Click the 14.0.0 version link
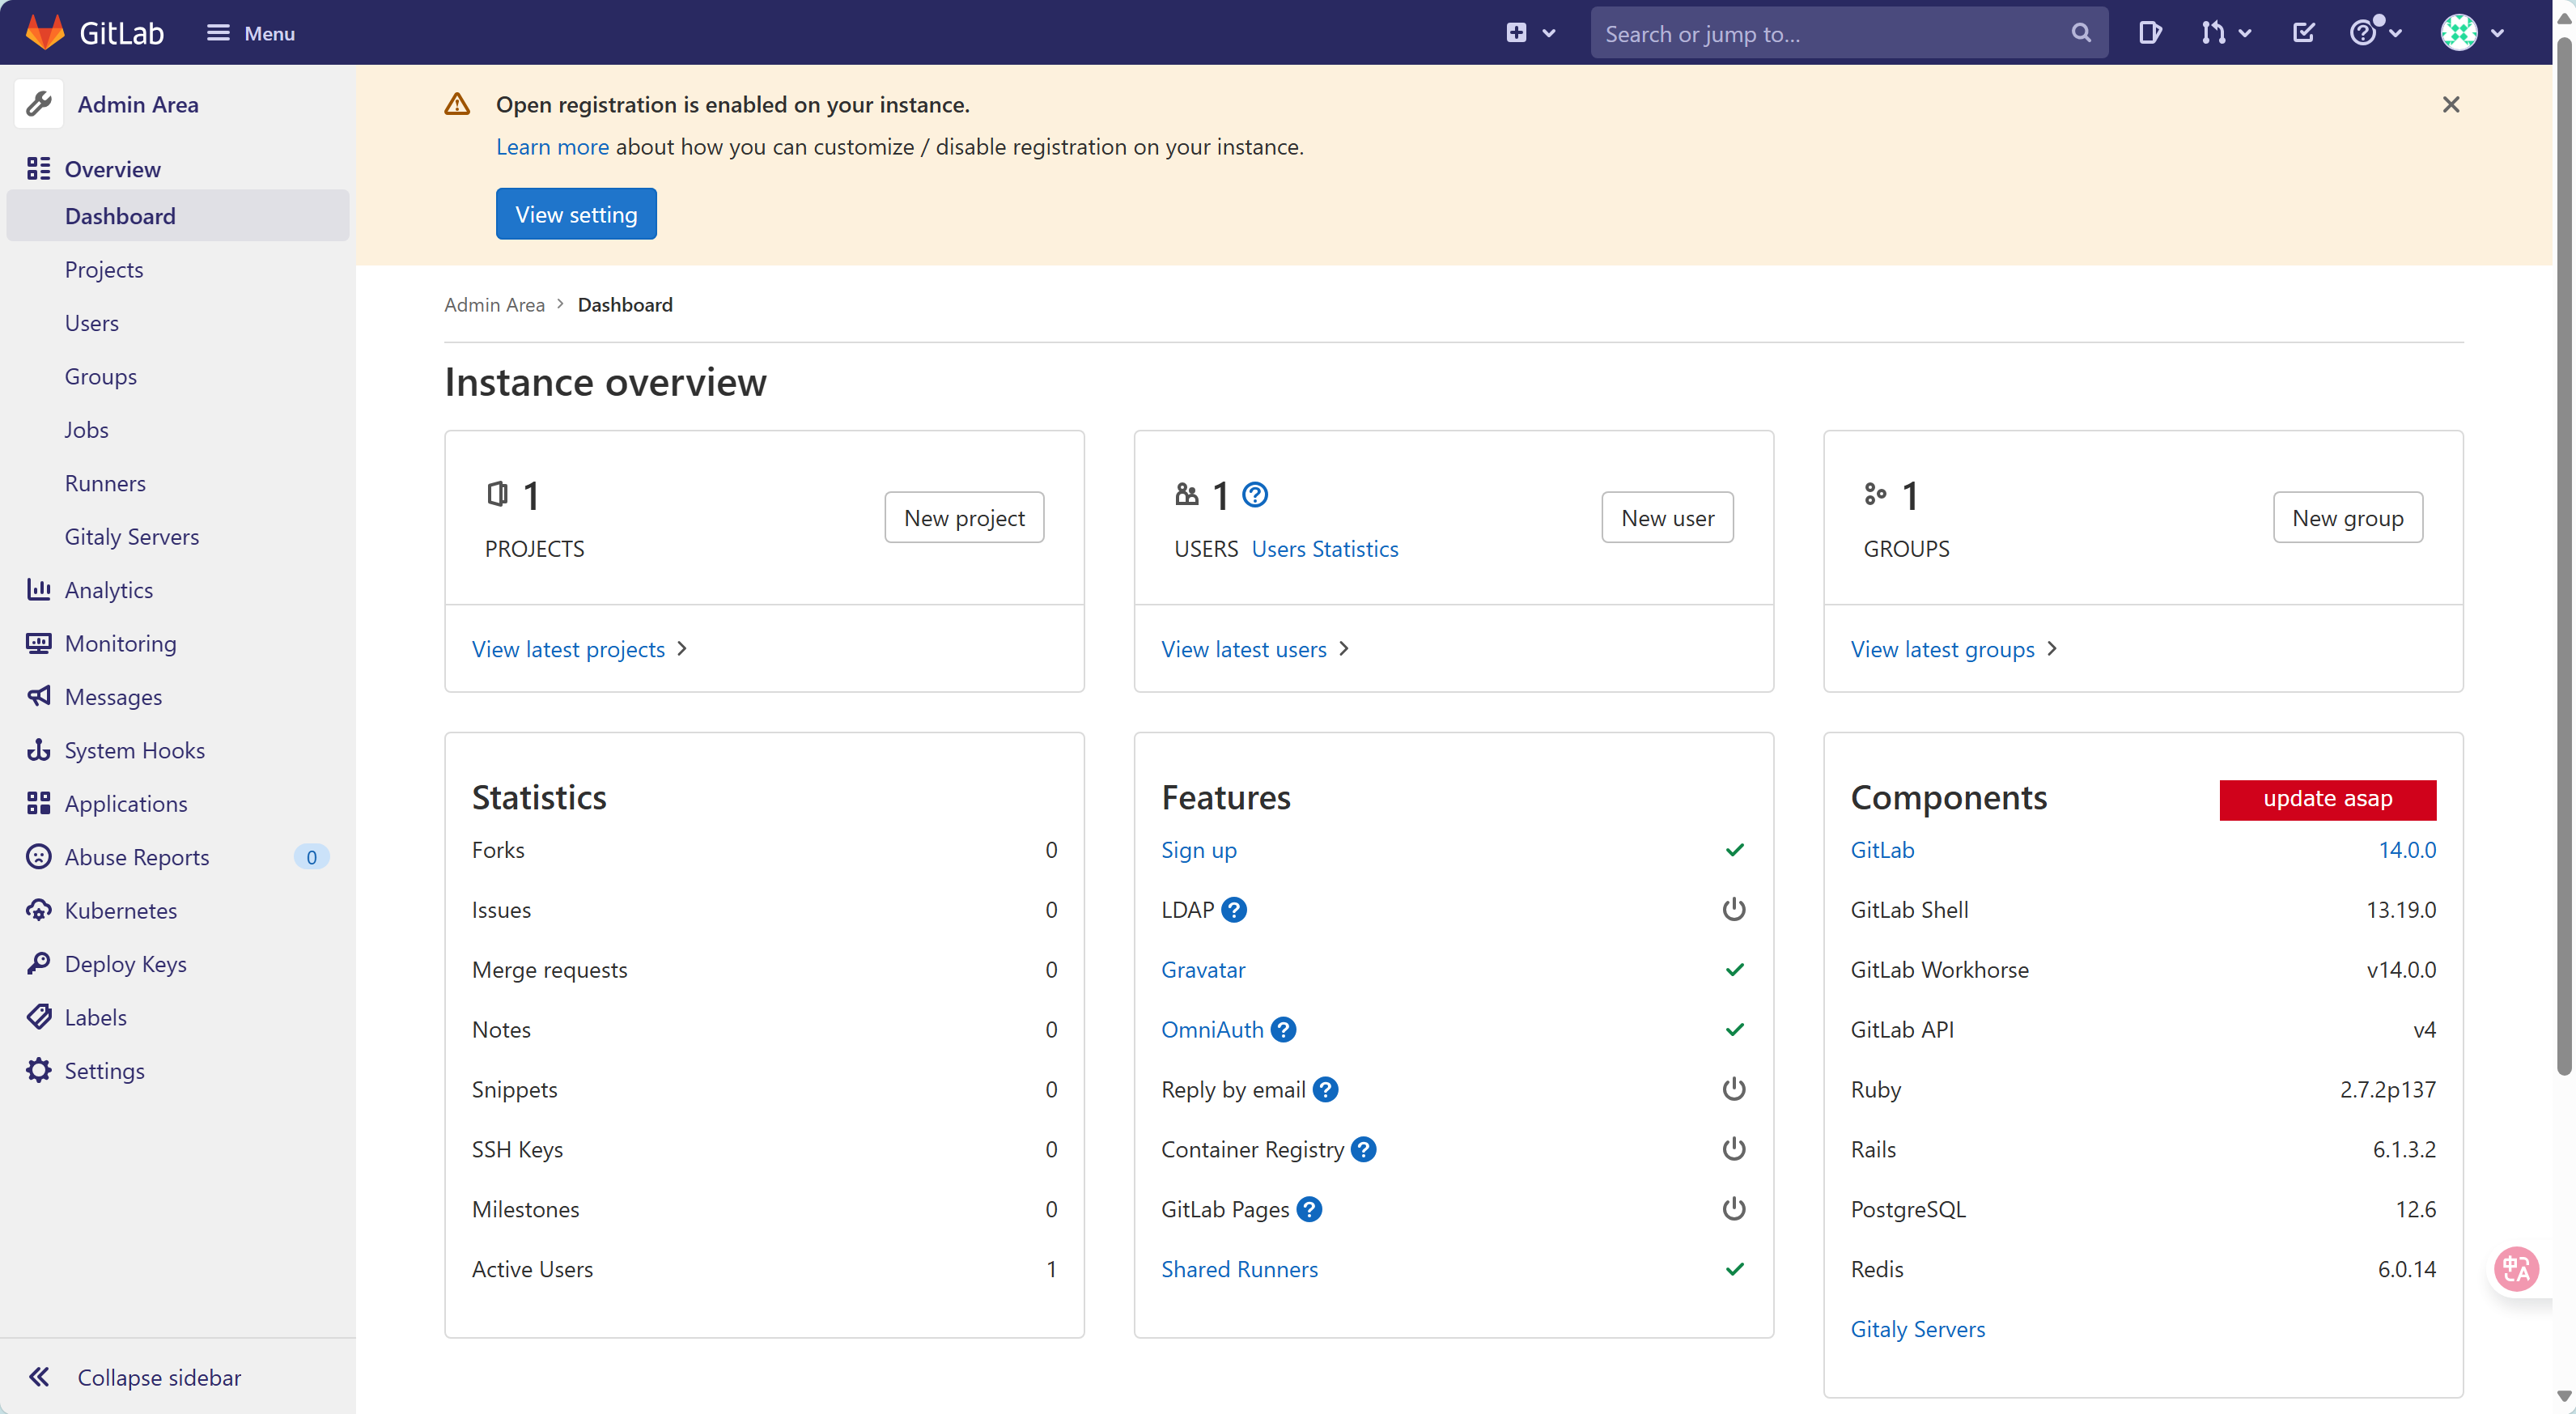The image size is (2576, 1414). coord(2407,850)
